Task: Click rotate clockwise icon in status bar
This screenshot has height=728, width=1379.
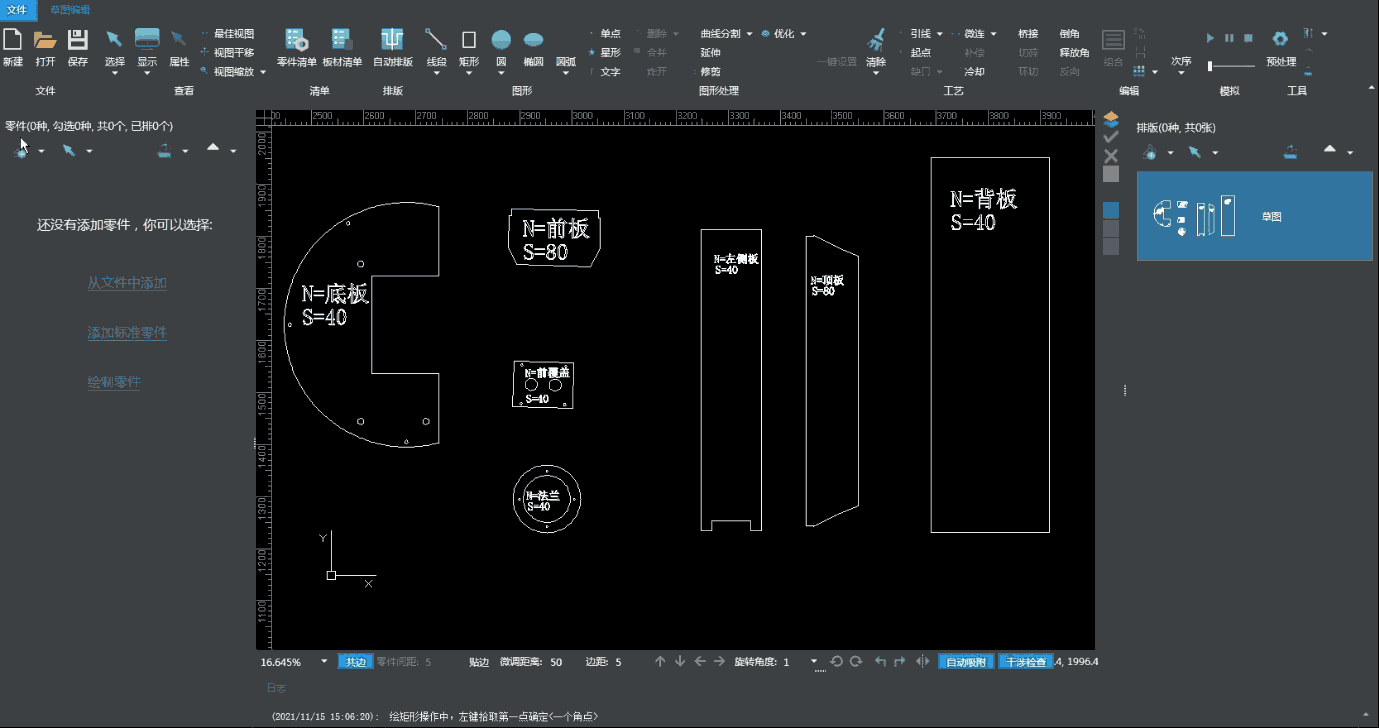Action: click(856, 661)
